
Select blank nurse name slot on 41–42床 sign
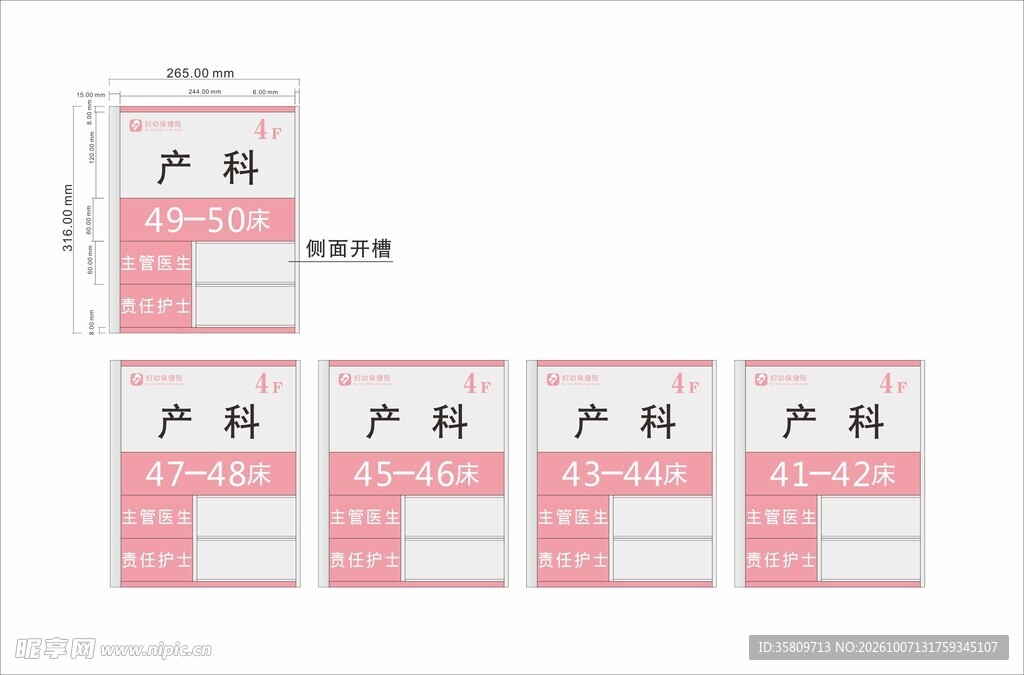(871, 559)
